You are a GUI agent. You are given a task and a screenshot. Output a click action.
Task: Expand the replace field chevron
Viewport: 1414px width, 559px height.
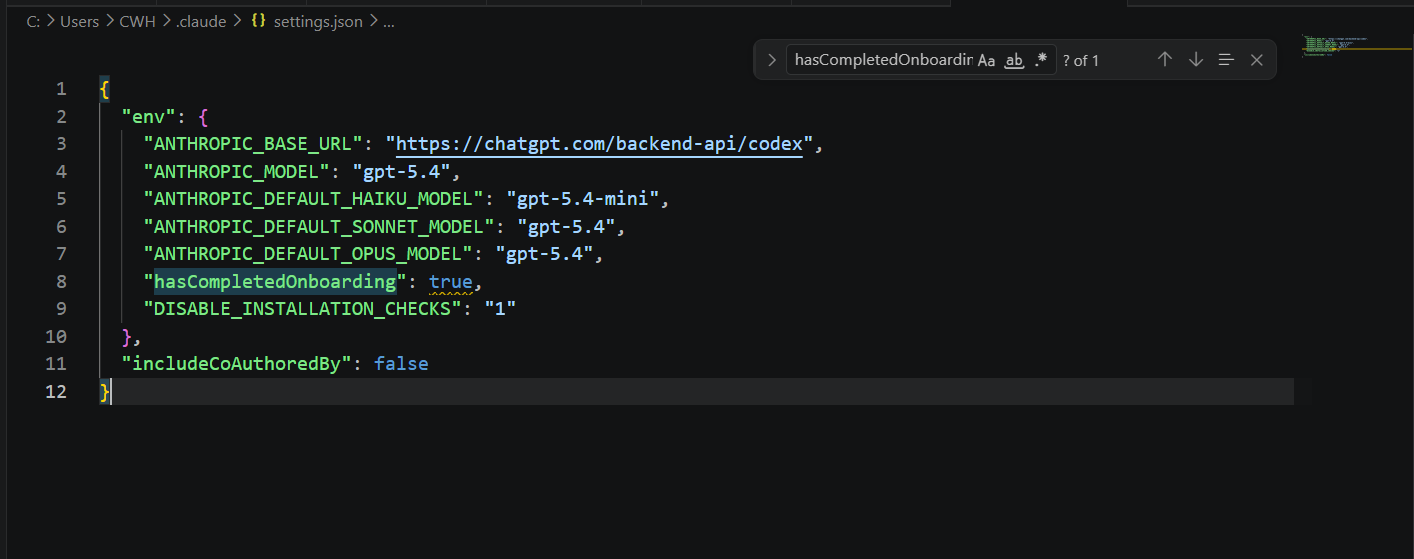click(771, 60)
